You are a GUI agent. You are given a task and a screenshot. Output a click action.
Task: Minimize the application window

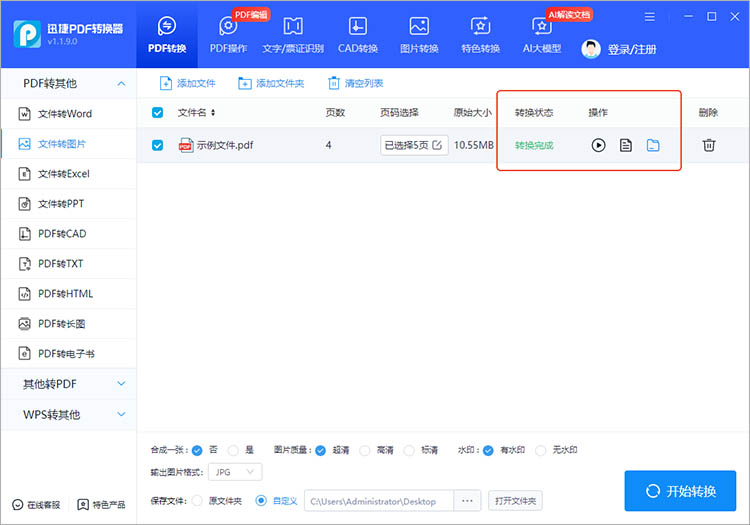[688, 17]
